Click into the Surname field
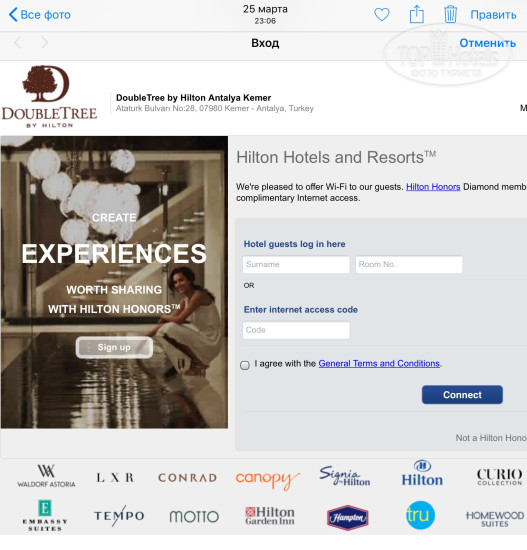This screenshot has width=527, height=550. pyautogui.click(x=296, y=264)
